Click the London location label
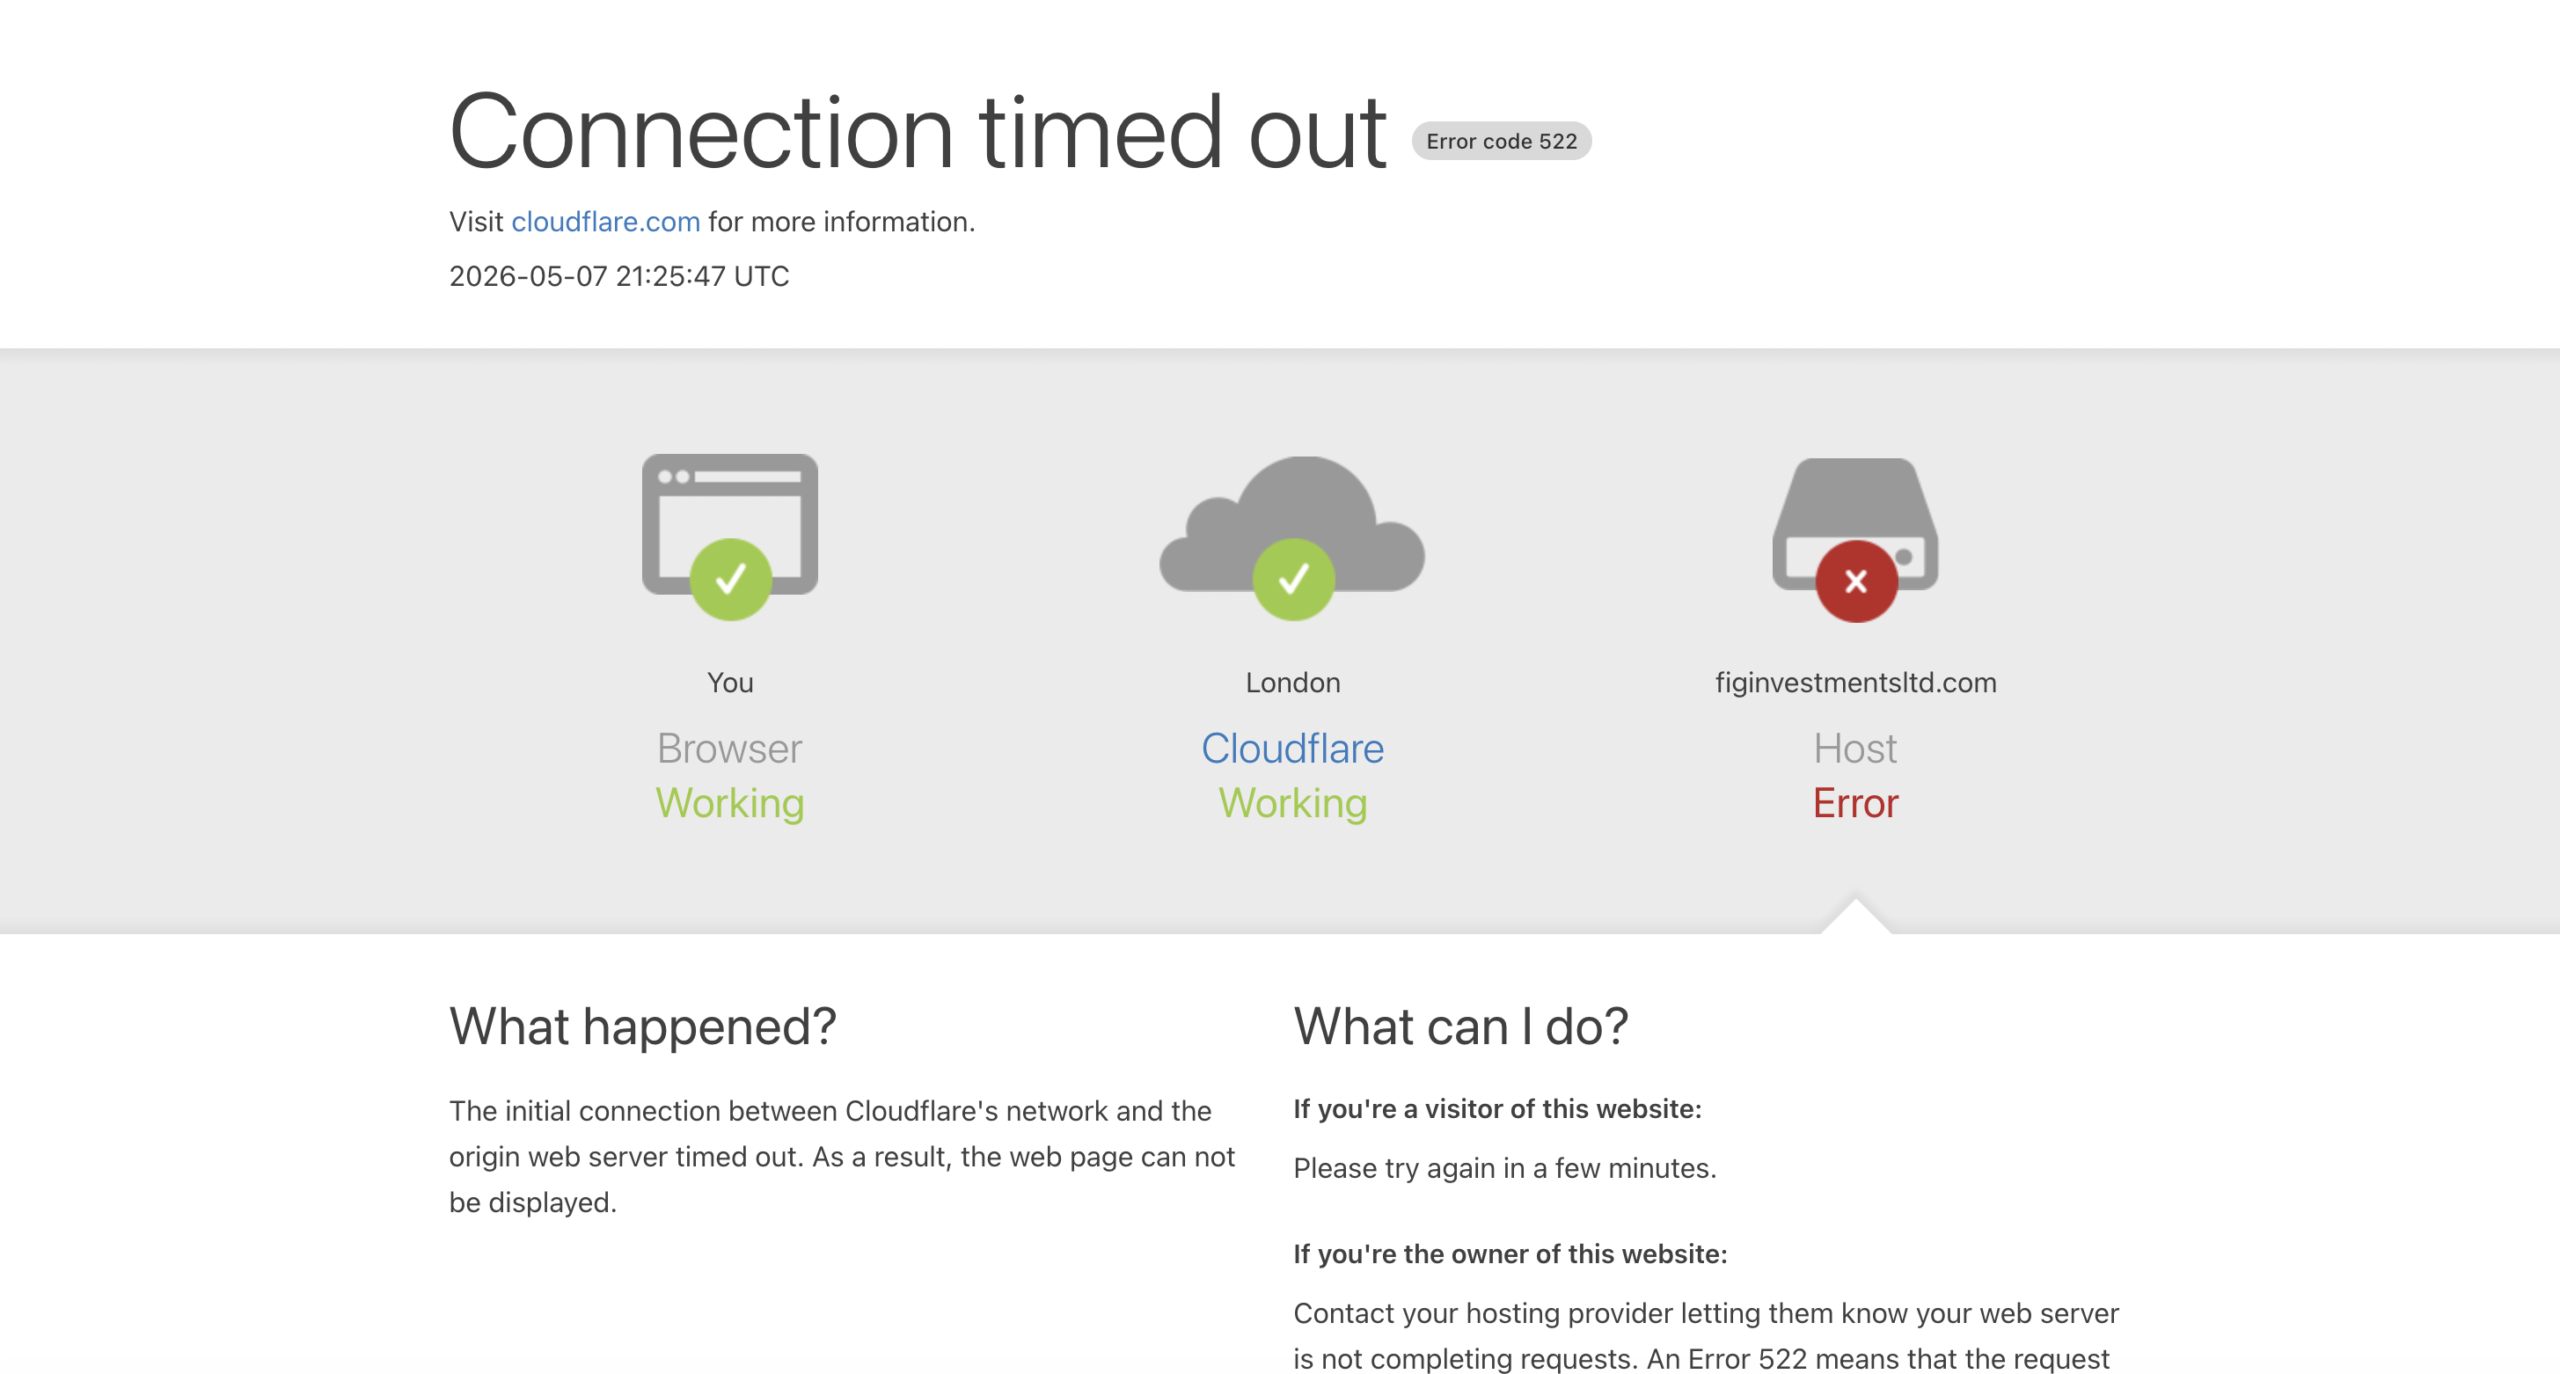2560x1374 pixels. coord(1292,682)
